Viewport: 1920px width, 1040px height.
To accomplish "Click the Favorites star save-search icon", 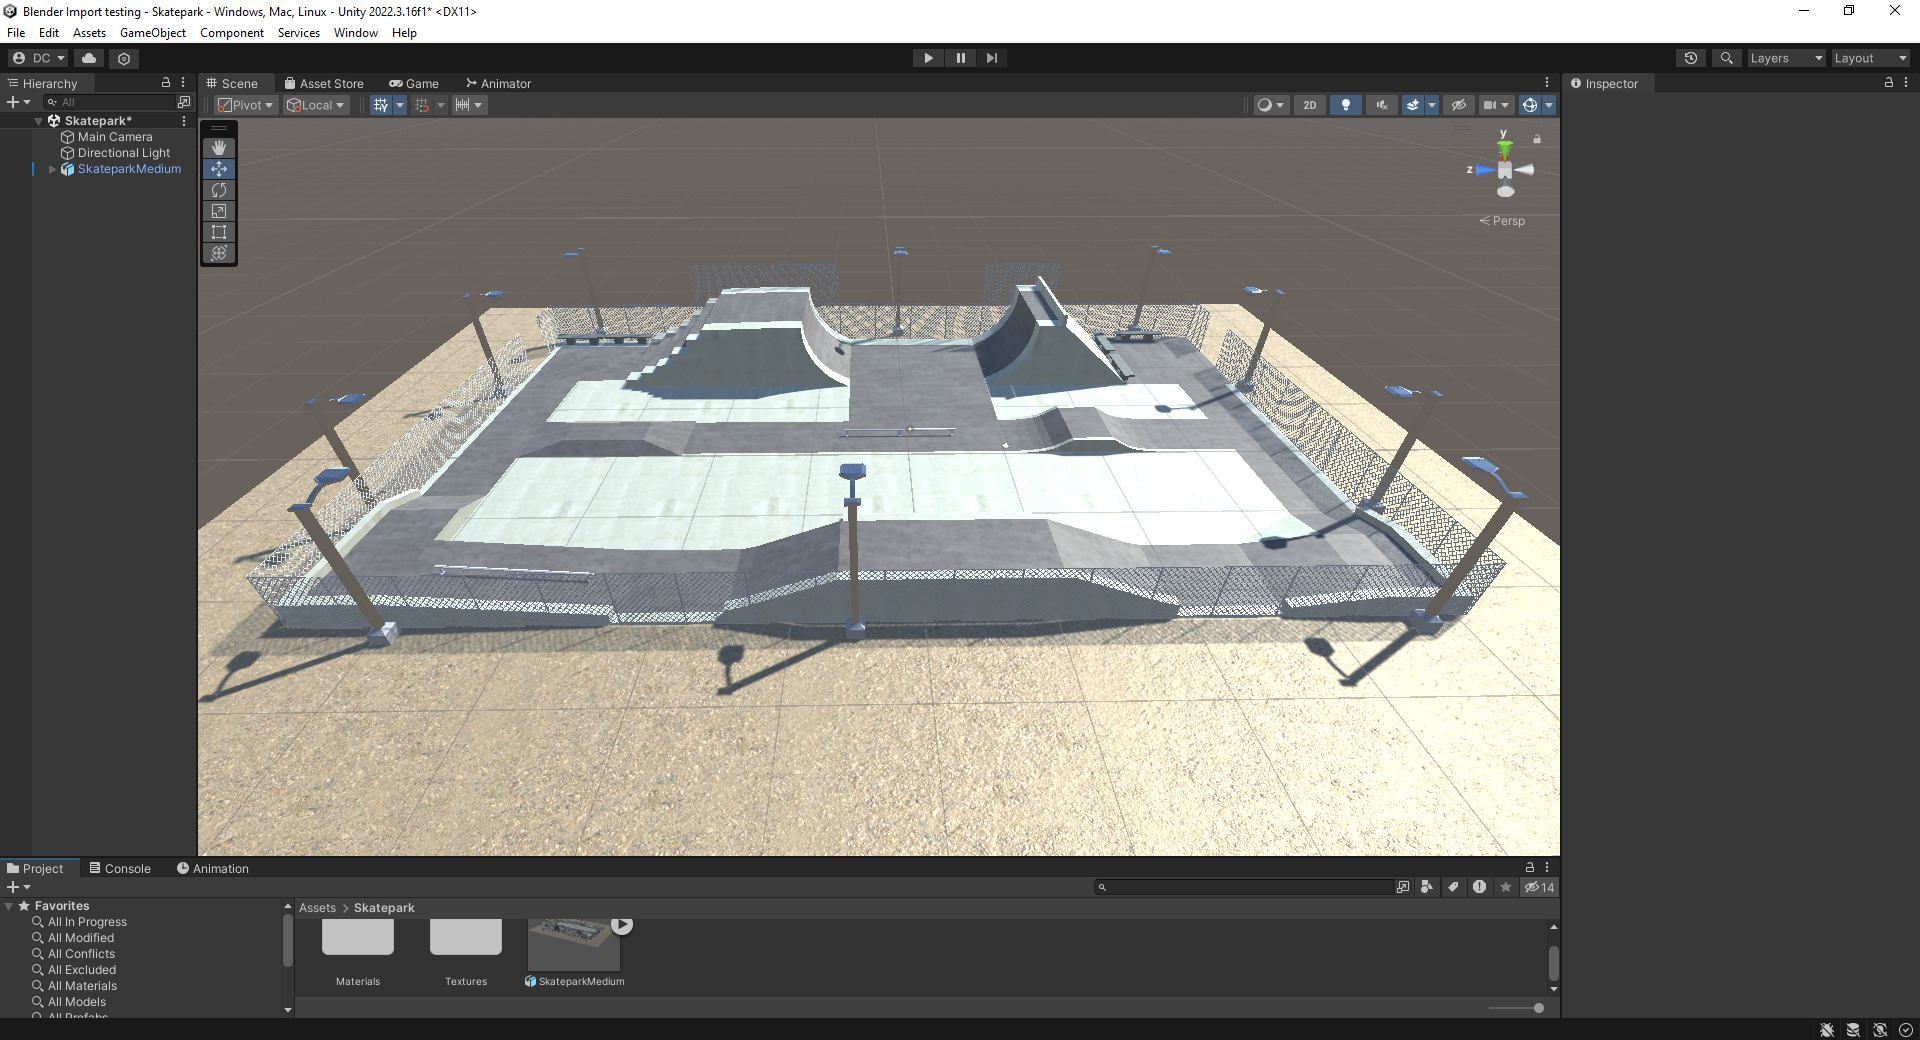I will pyautogui.click(x=1505, y=887).
